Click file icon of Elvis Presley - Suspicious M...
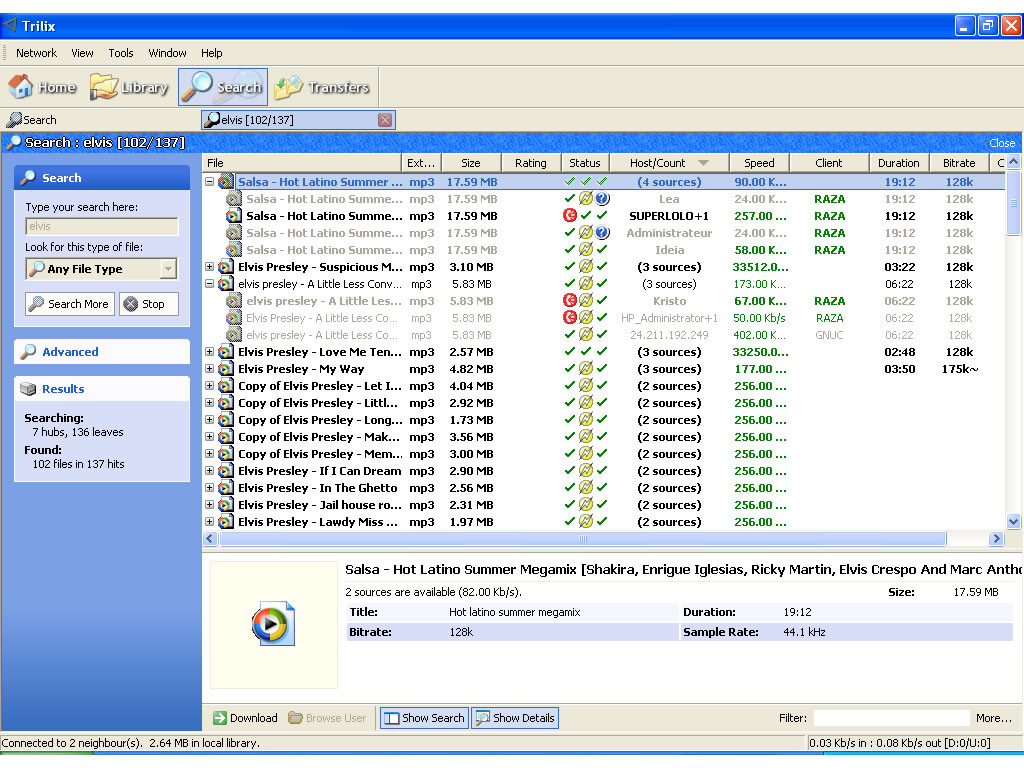Screen dimensions: 1024x768 tap(225, 267)
